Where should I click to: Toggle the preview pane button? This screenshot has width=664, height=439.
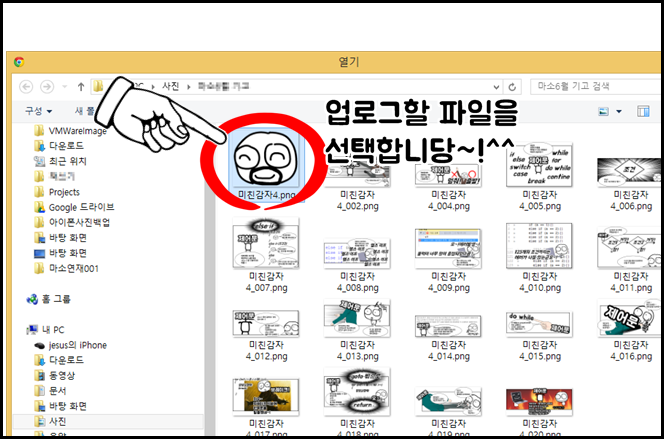coord(643,111)
